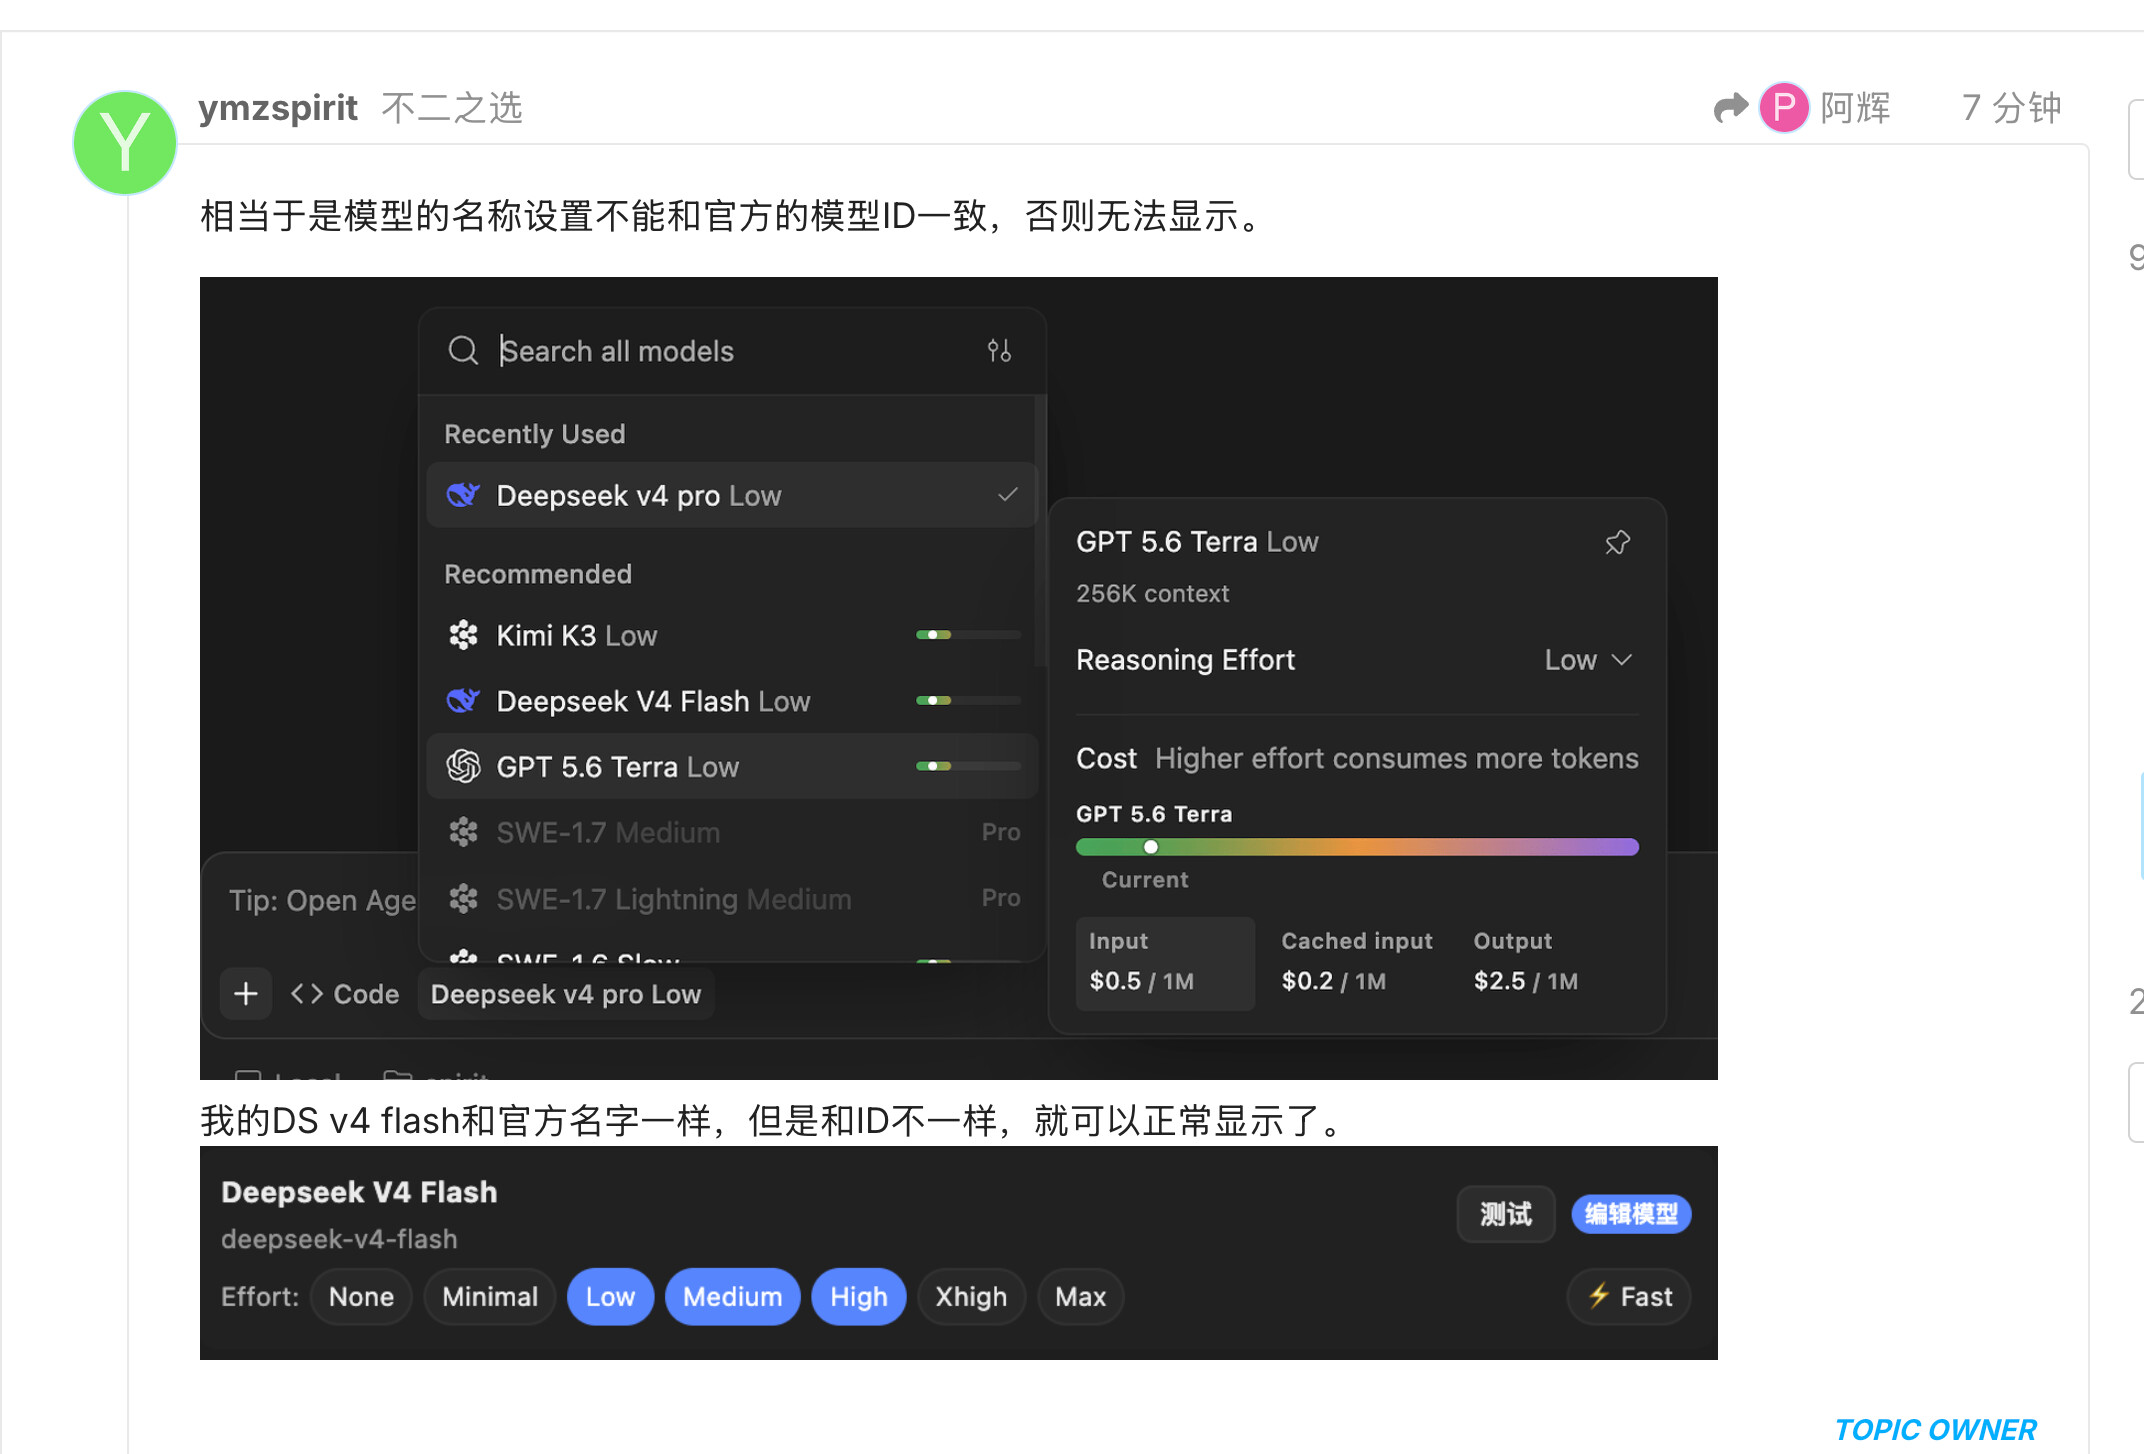2144x1454 pixels.
Task: Enable the Xhigh effort option
Action: point(971,1297)
